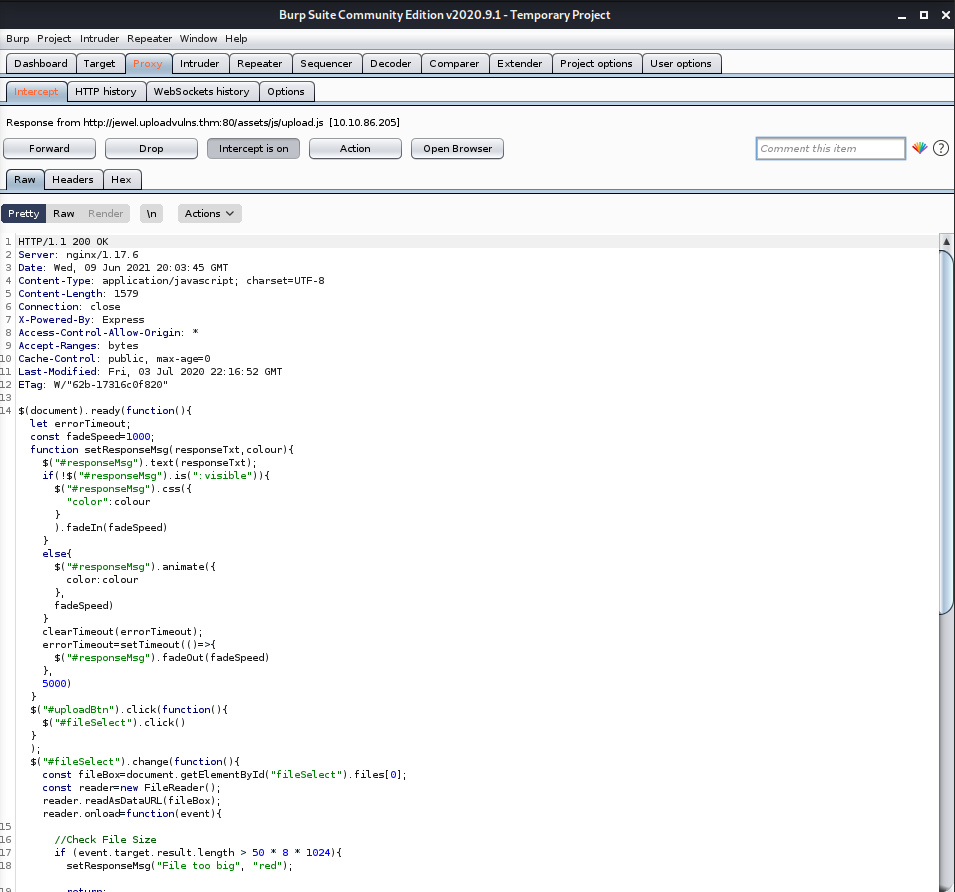Drop the intercepted response
Viewport: 955px width, 892px height.
click(x=151, y=149)
